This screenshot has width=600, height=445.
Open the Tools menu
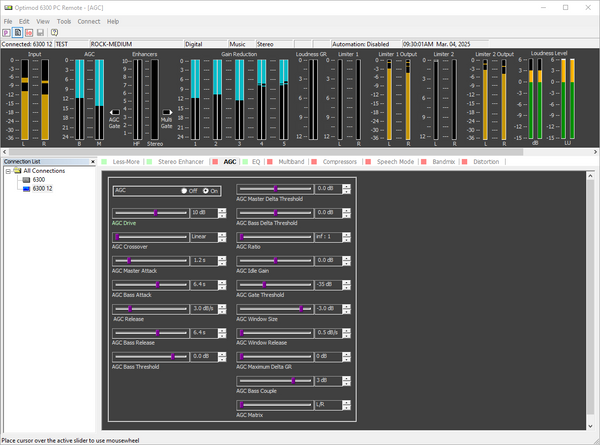pyautogui.click(x=64, y=21)
